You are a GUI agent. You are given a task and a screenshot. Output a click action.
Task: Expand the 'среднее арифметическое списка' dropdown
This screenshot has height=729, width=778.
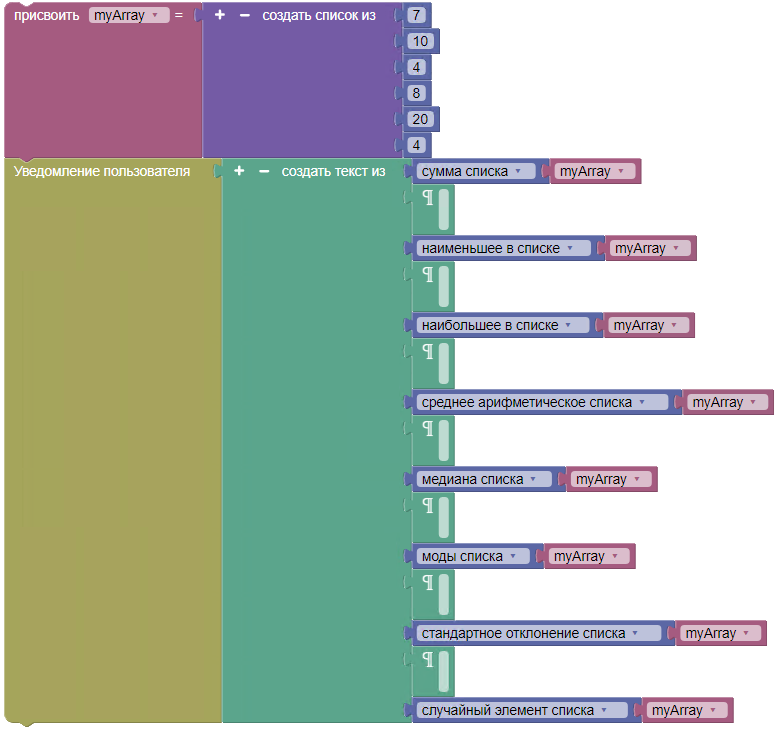542,402
